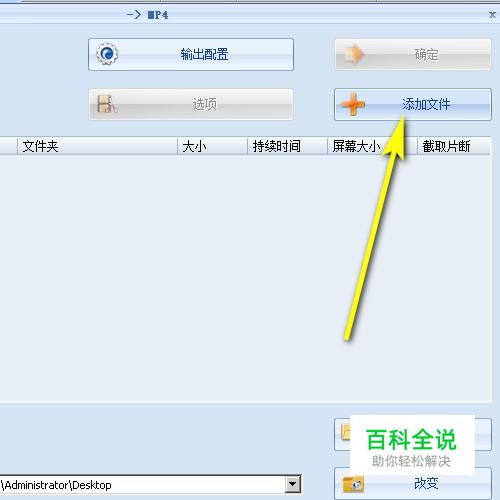Image resolution: width=500 pixels, height=500 pixels.
Task: Click the arrow icon on 确定 button
Action: (353, 54)
